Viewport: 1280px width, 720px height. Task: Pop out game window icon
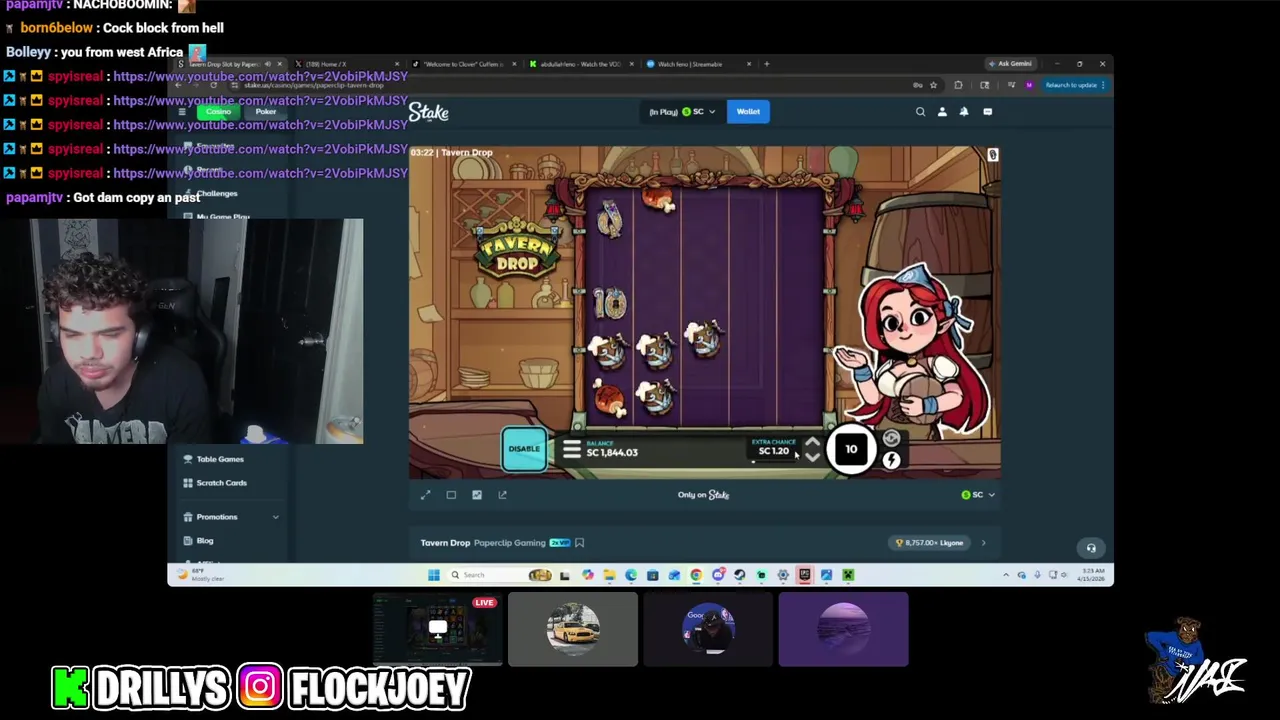pyautogui.click(x=502, y=494)
